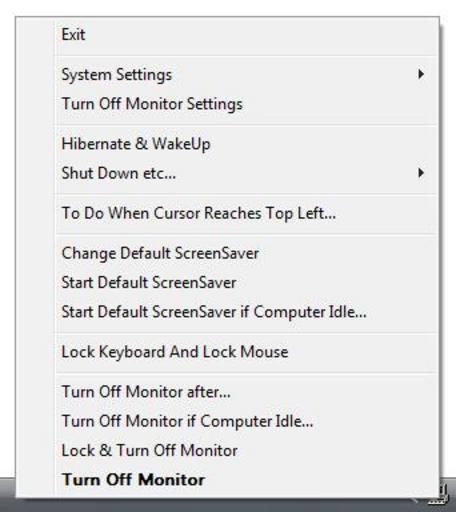456x512 pixels.
Task: Open the Shut Down etc... entry
Action: (x=247, y=173)
